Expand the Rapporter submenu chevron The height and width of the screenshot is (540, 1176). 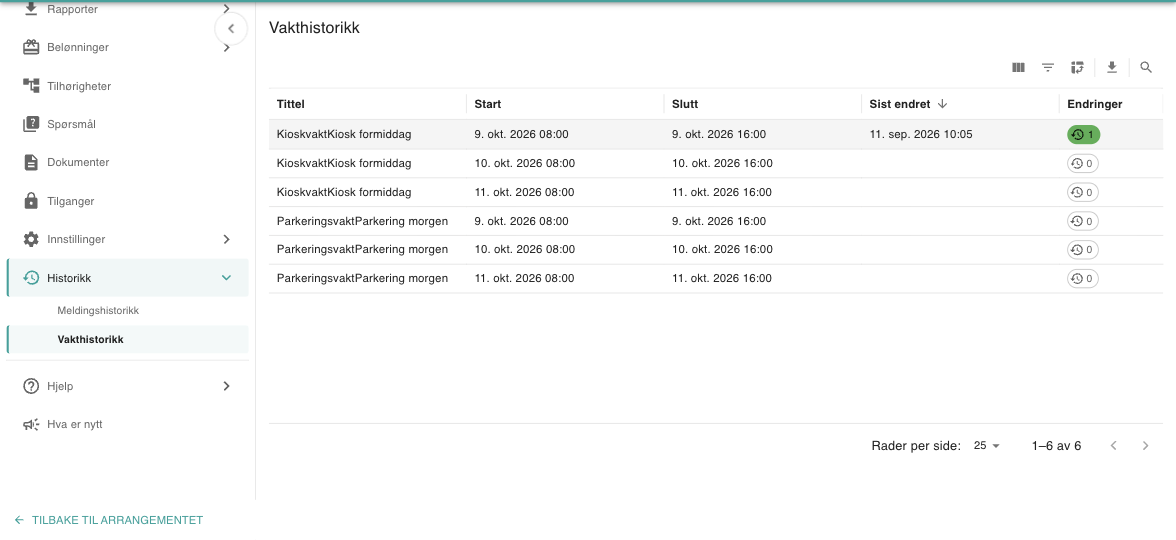226,9
